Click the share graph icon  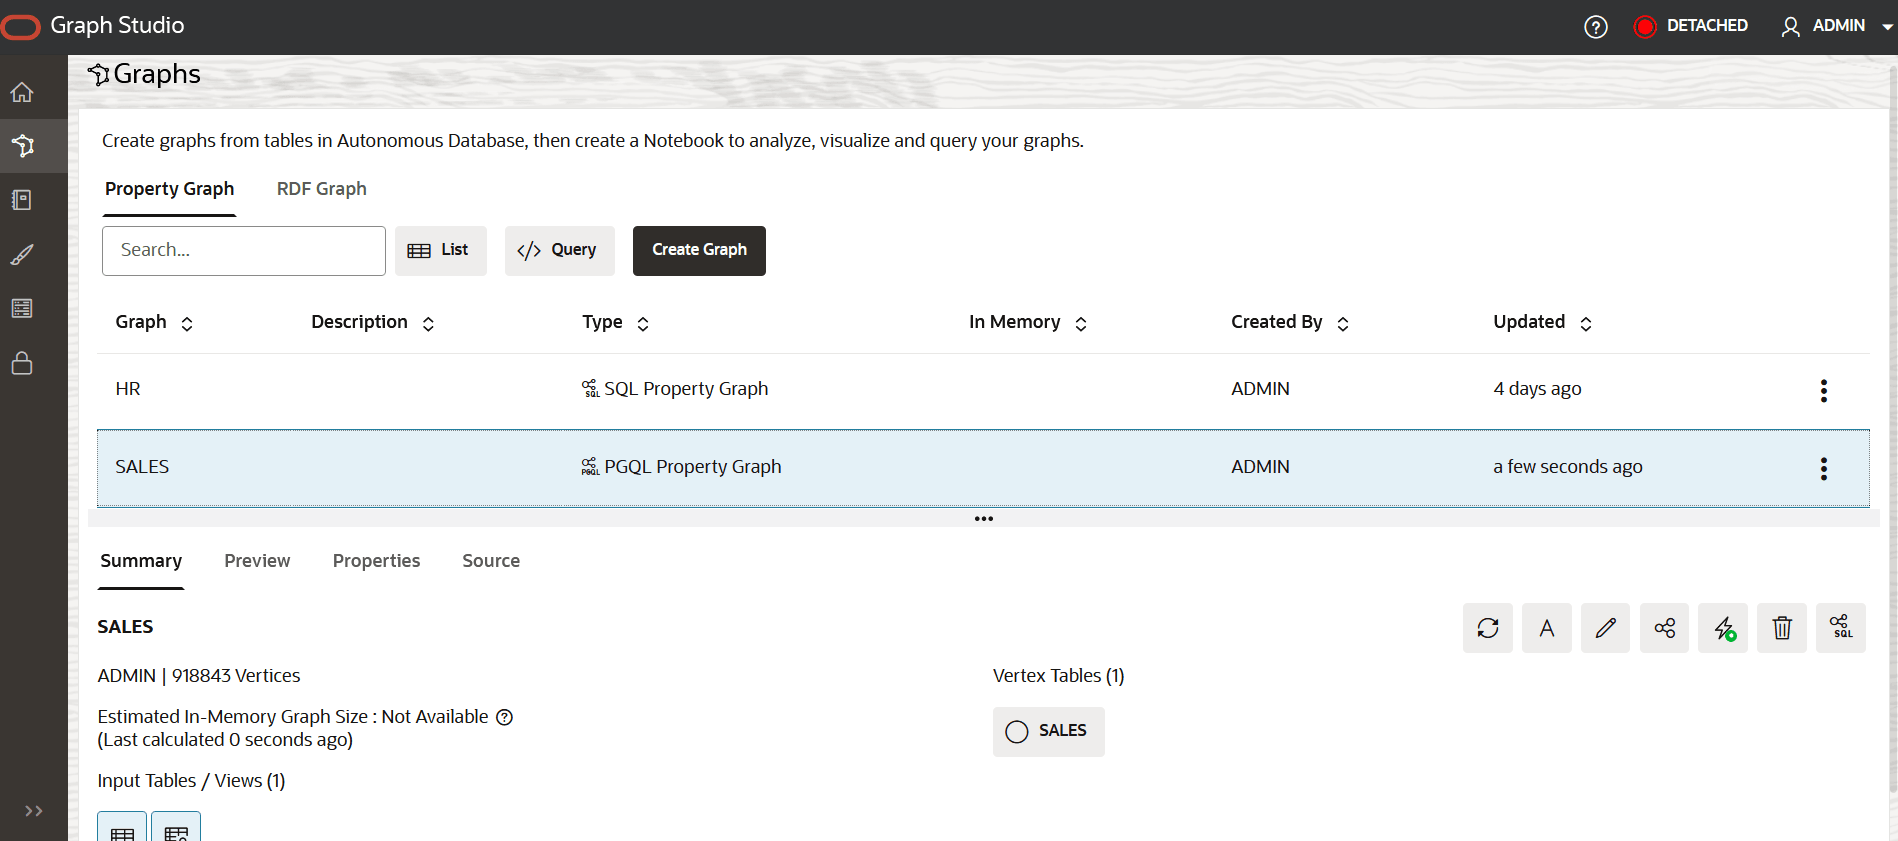tap(1665, 628)
